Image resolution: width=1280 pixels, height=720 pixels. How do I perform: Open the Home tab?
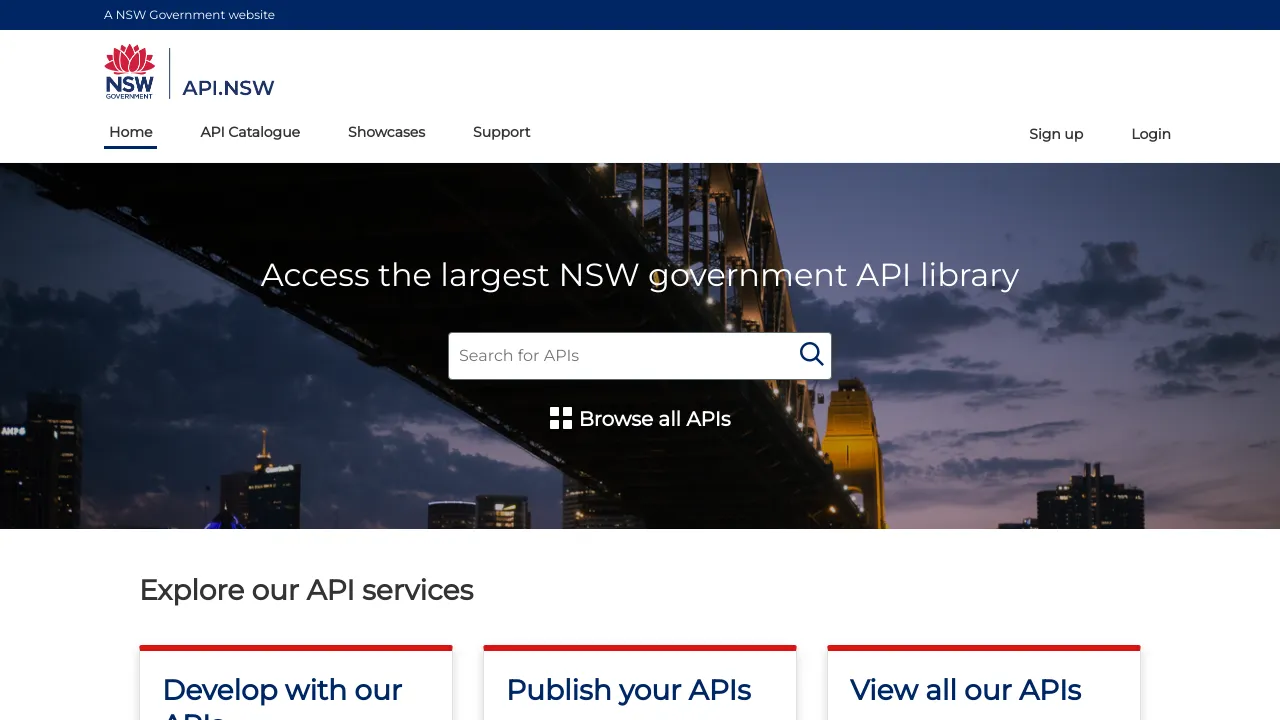[x=131, y=132]
